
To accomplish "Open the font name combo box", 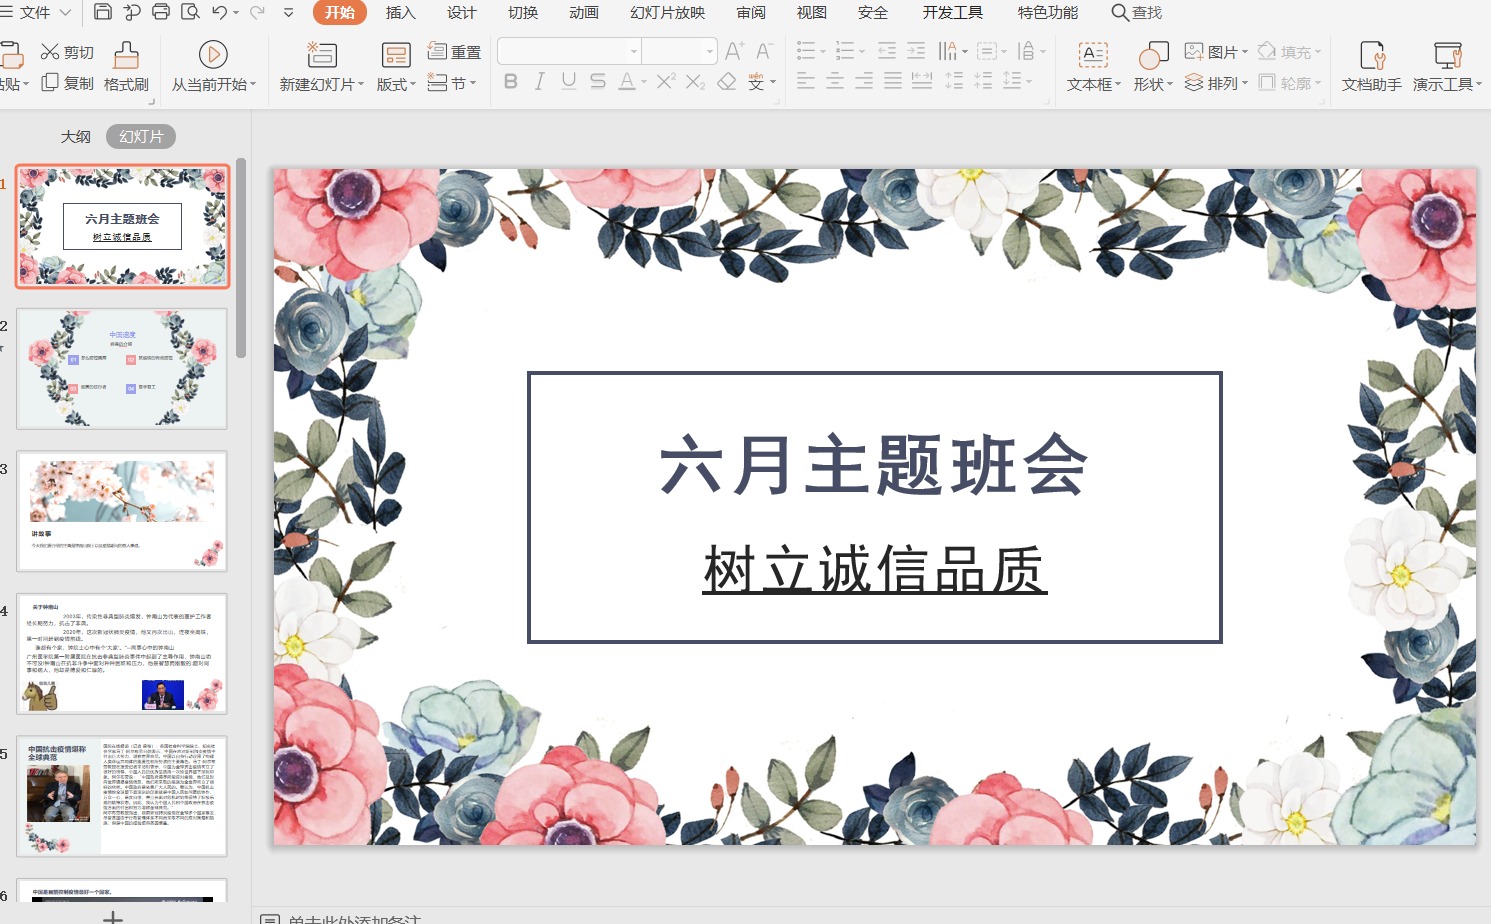I will 568,51.
